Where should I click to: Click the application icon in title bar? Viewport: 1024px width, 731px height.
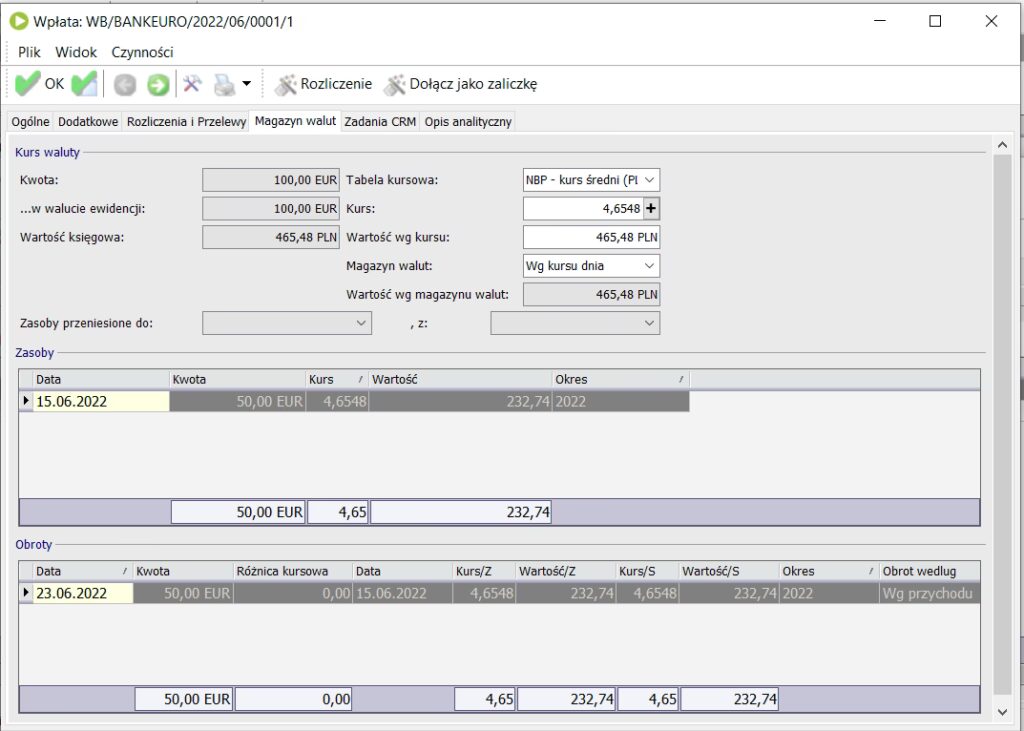(18, 21)
